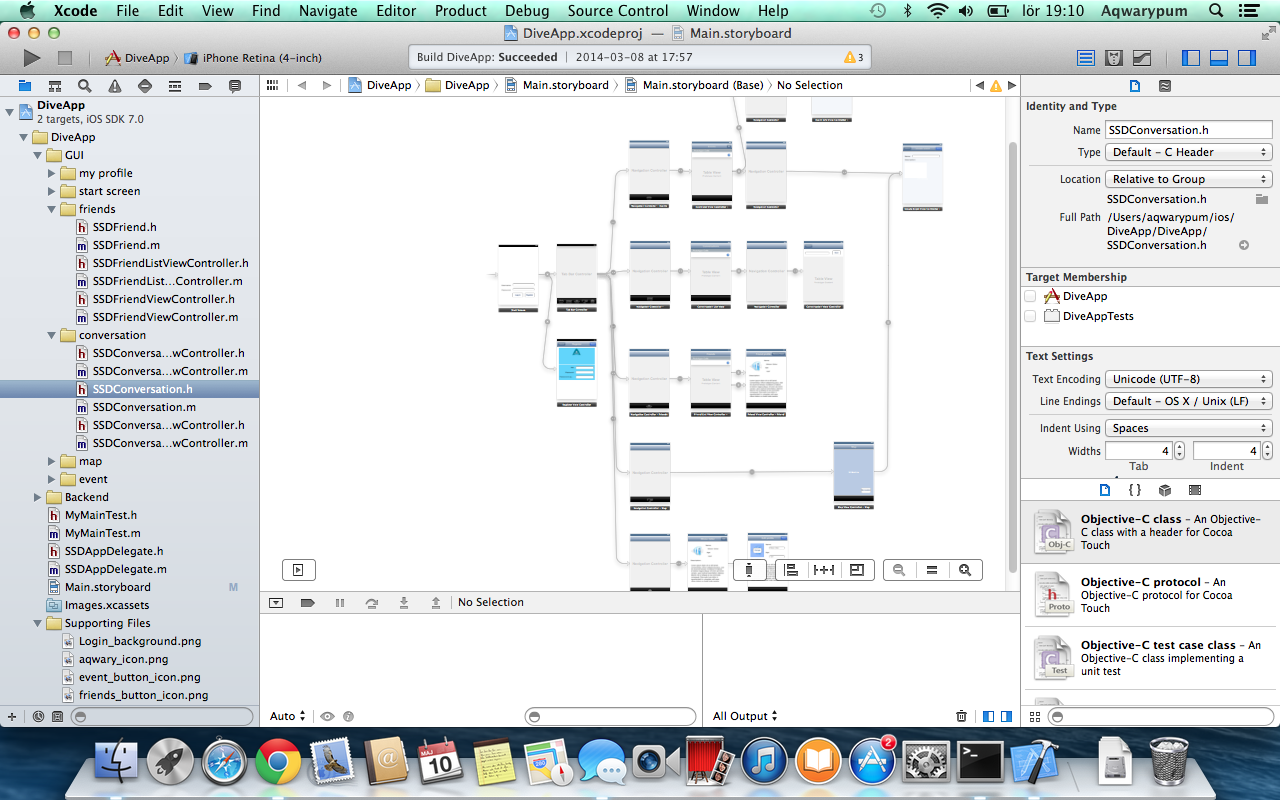
Task: Show the document outline in storyboard
Action: [x=298, y=570]
